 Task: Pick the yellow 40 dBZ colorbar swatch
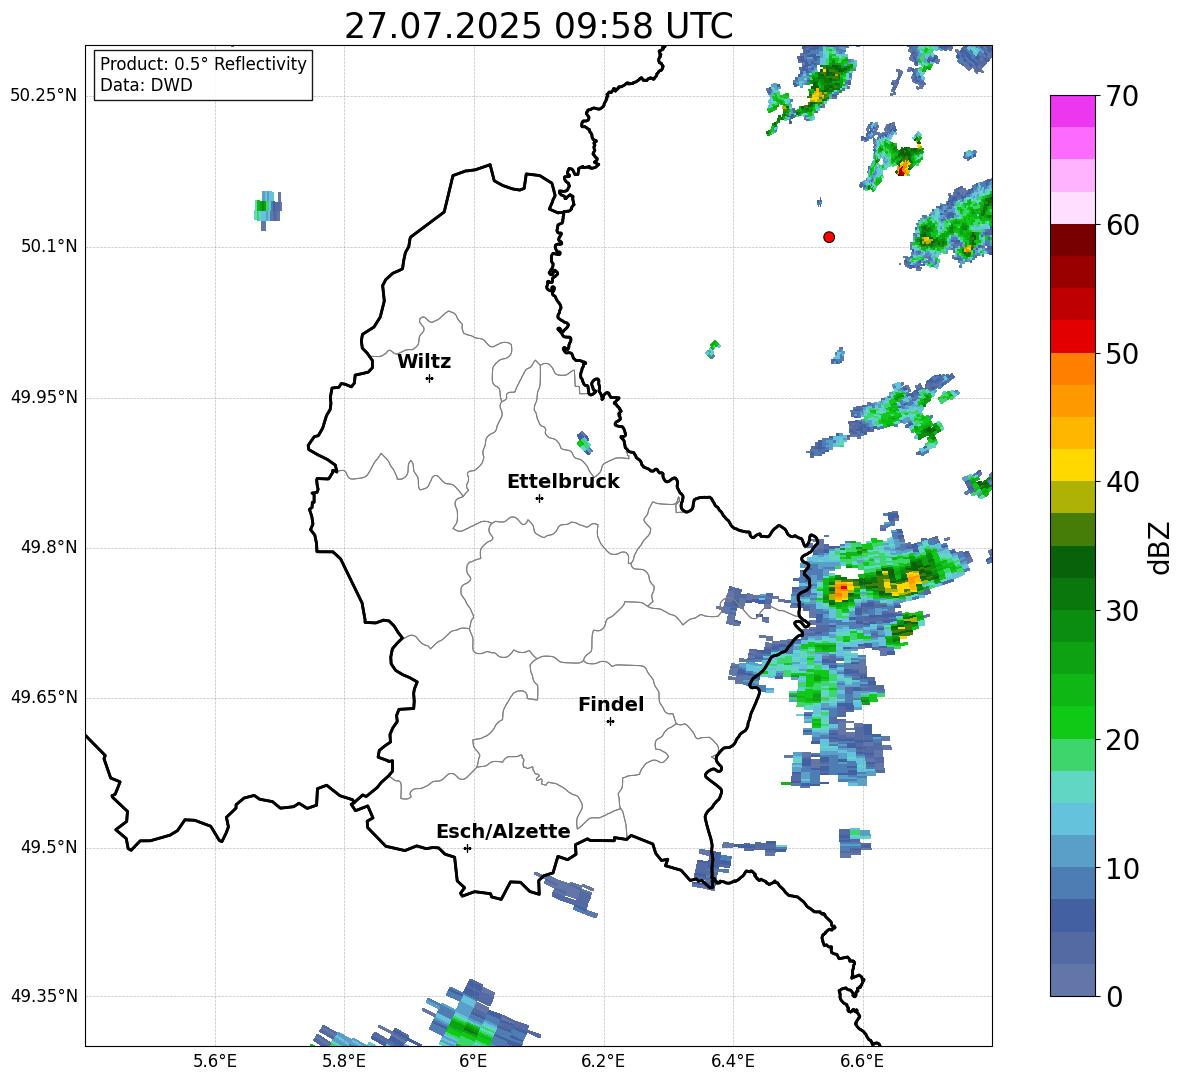click(x=1072, y=465)
